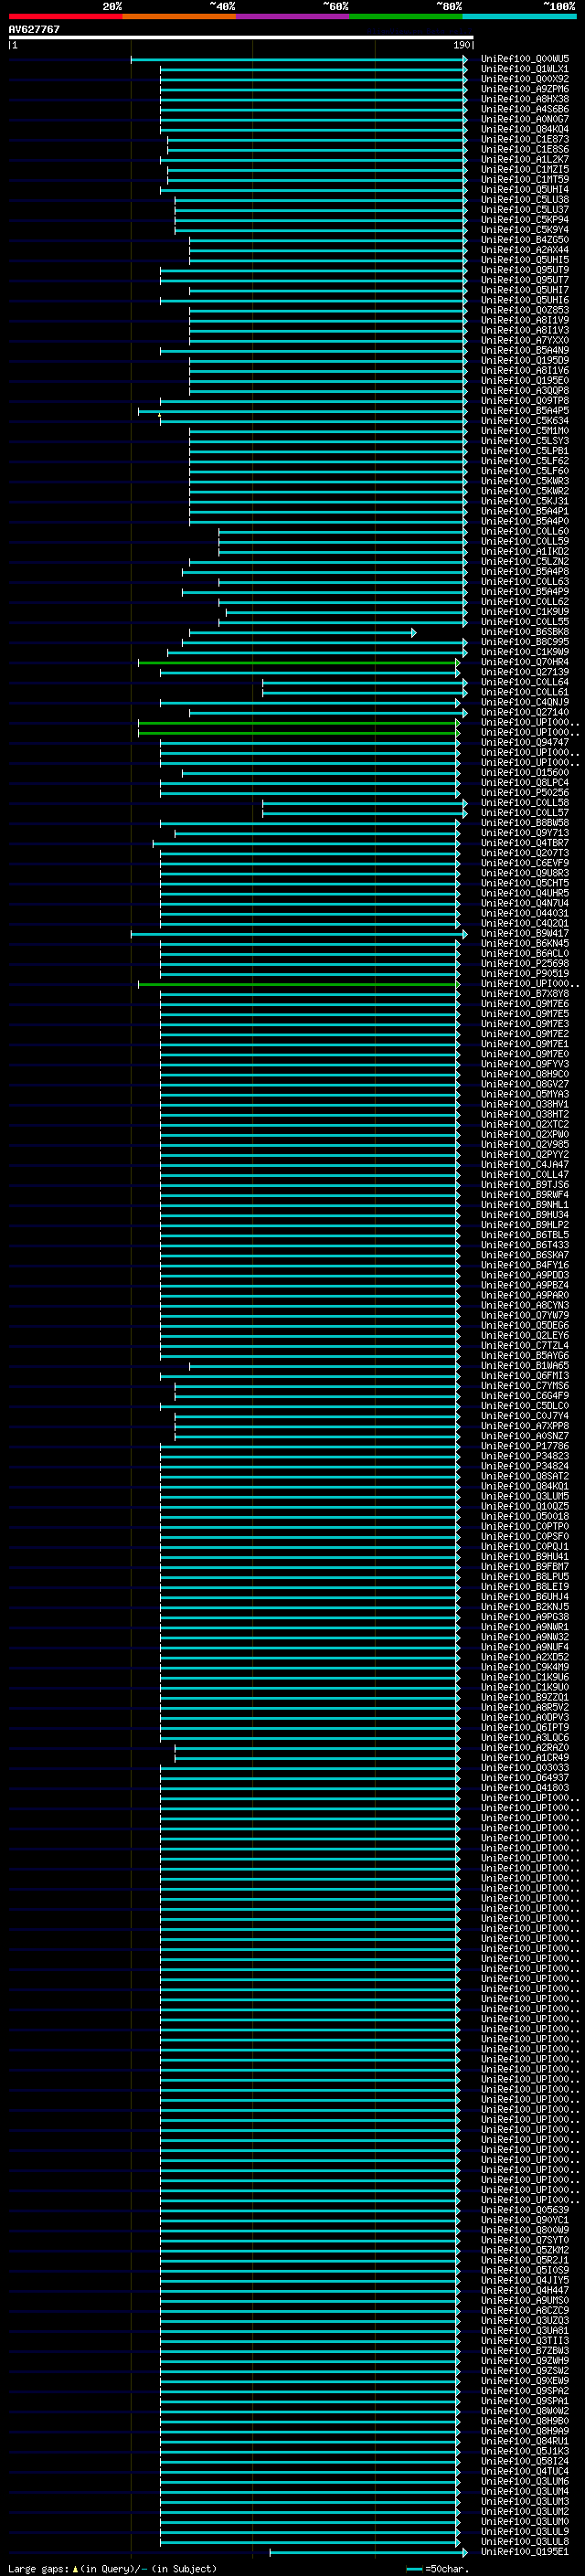Select hit label UniRef100_B9ZZQ1
Screen dimensions: 585x2576
pos(525,1697)
